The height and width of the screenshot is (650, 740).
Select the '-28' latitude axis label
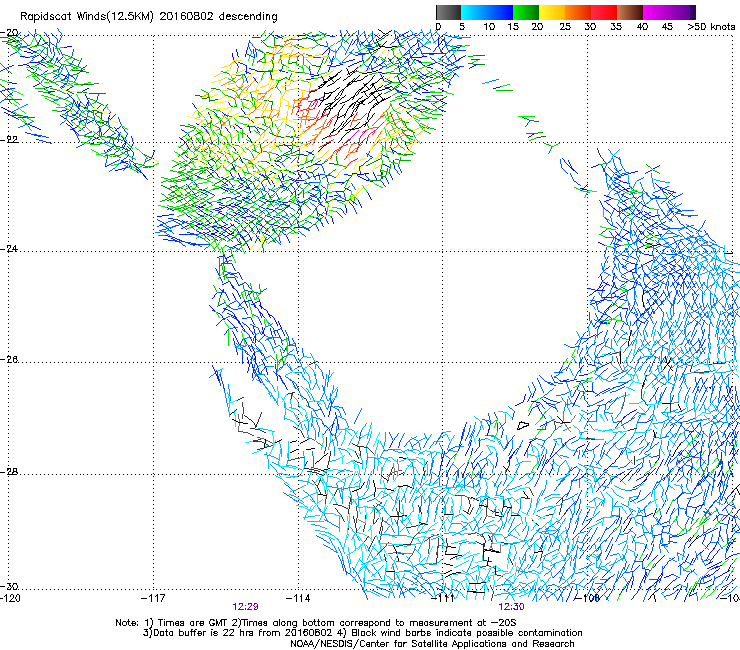[9, 472]
